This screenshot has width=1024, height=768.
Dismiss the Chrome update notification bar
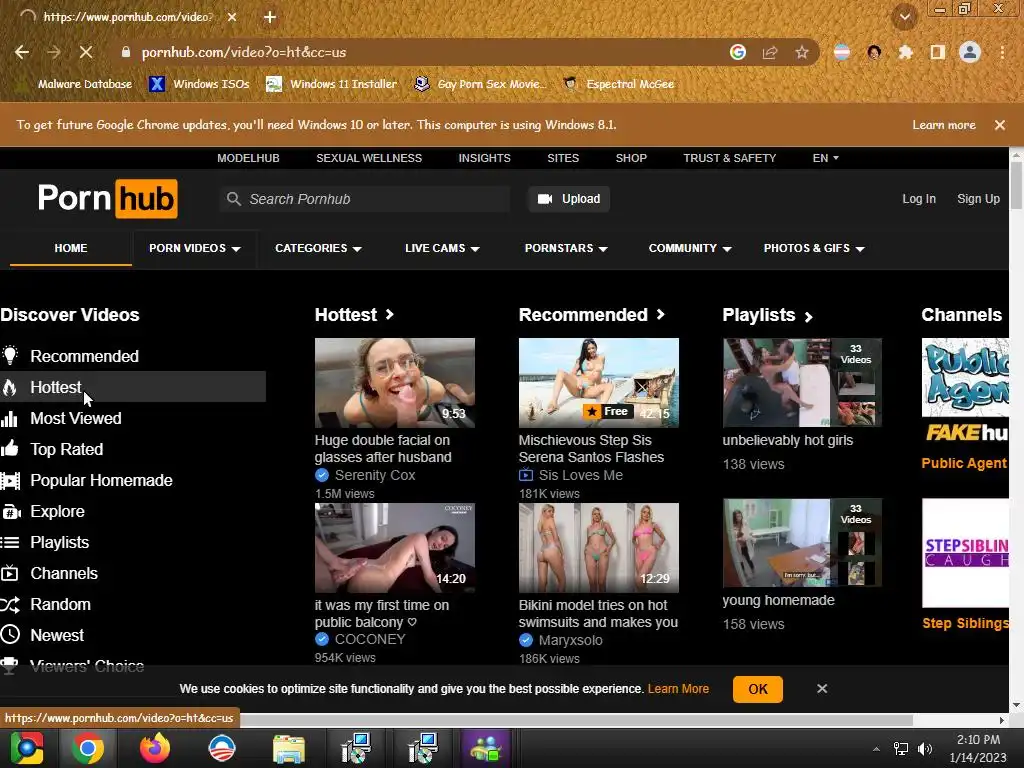[x=1000, y=125]
